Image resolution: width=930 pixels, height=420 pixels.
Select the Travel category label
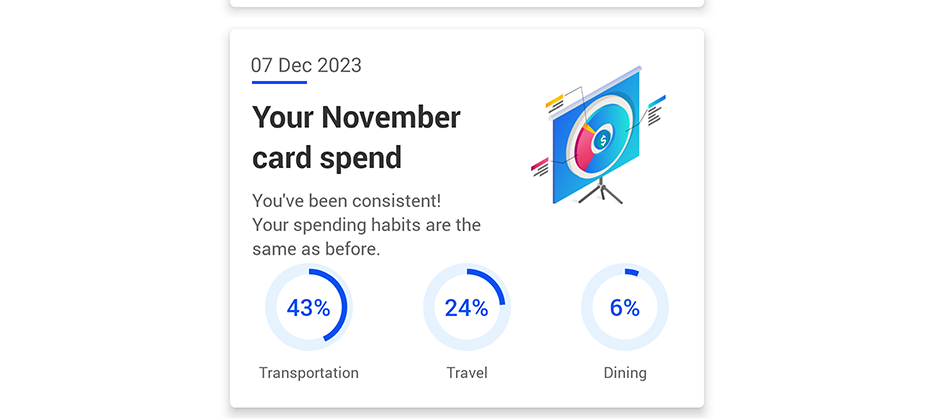click(x=467, y=373)
